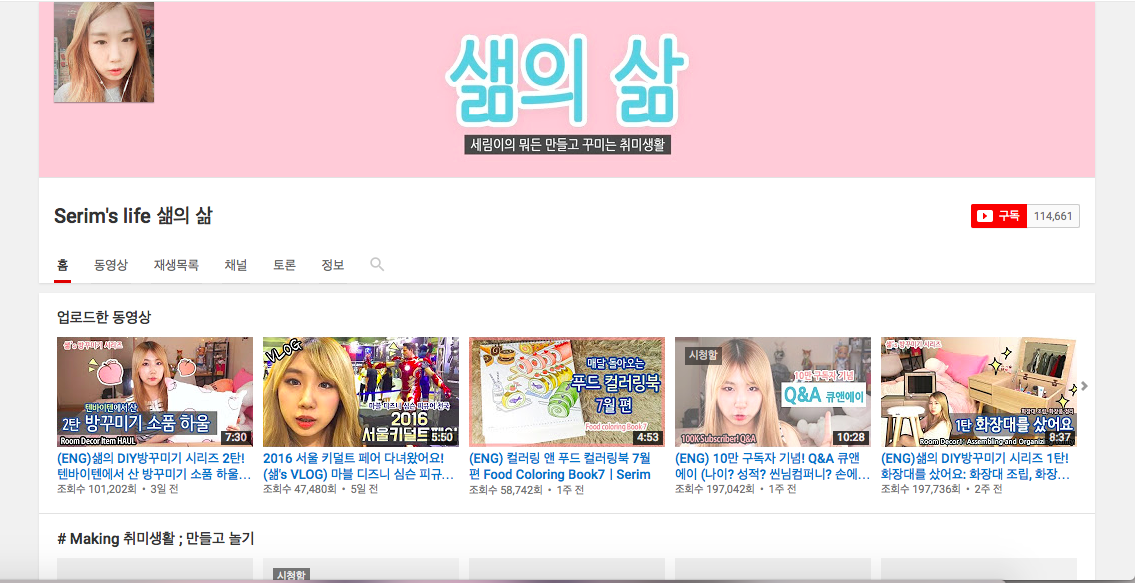Open the channel search magnifier icon

click(x=376, y=264)
